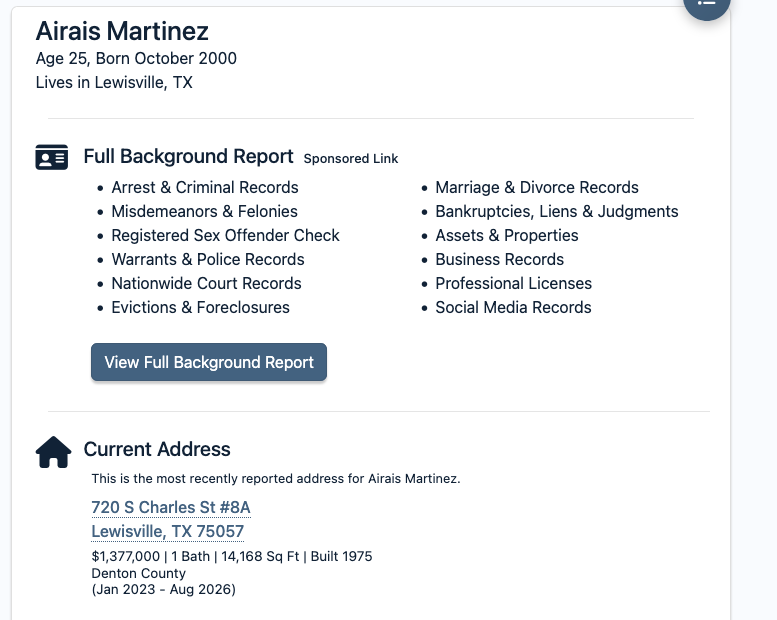This screenshot has width=777, height=620.
Task: Click the Sponsored Link label
Action: coord(351,159)
